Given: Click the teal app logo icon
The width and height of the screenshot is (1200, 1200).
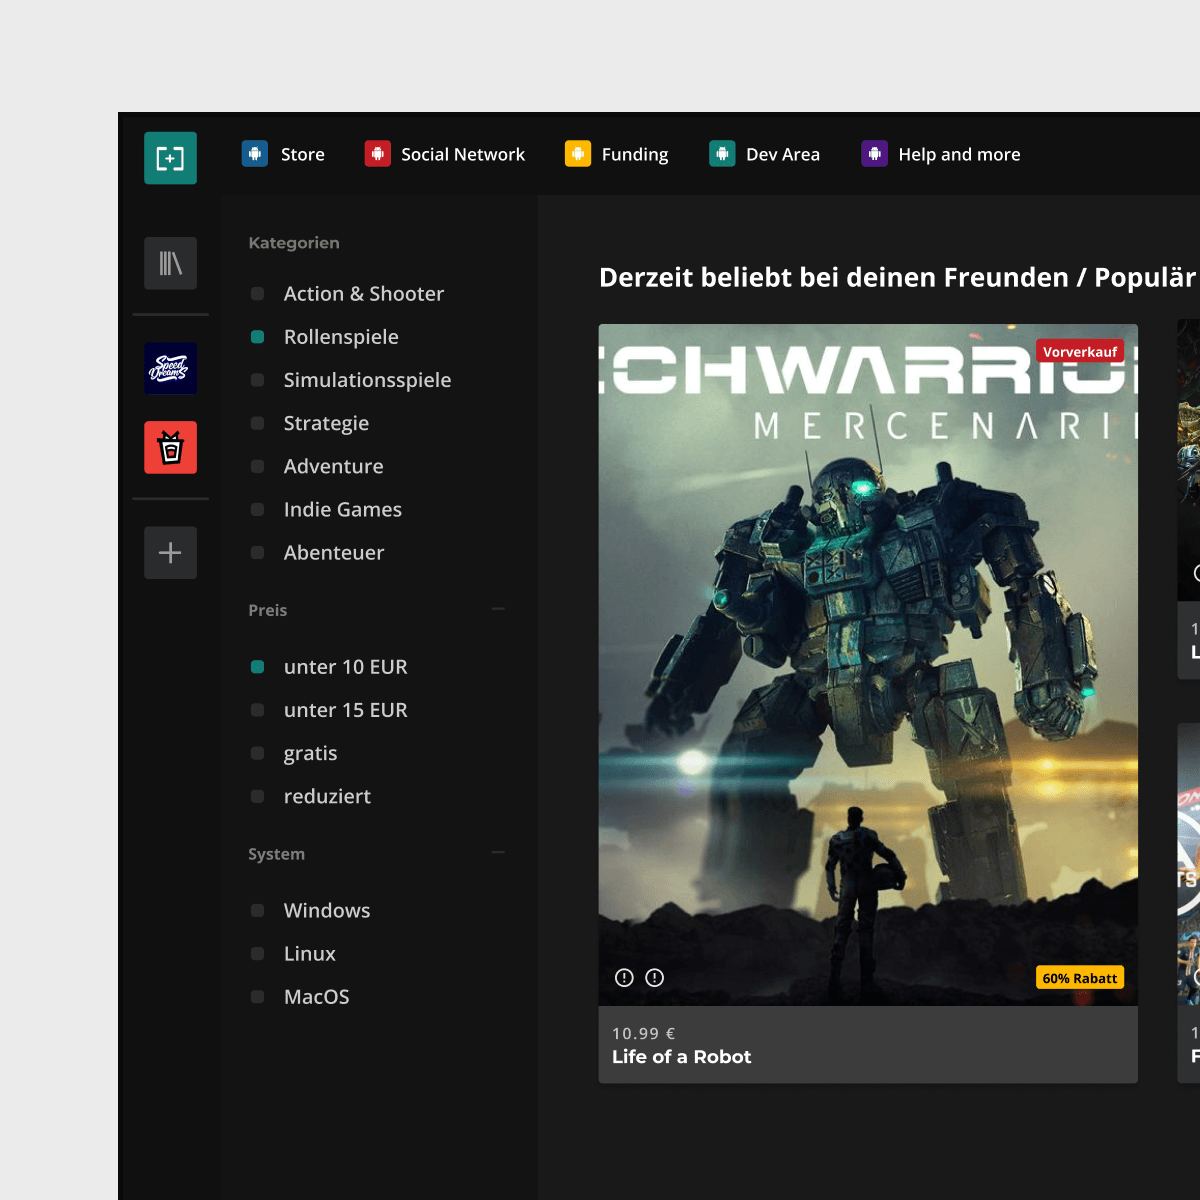Looking at the screenshot, I should point(170,158).
